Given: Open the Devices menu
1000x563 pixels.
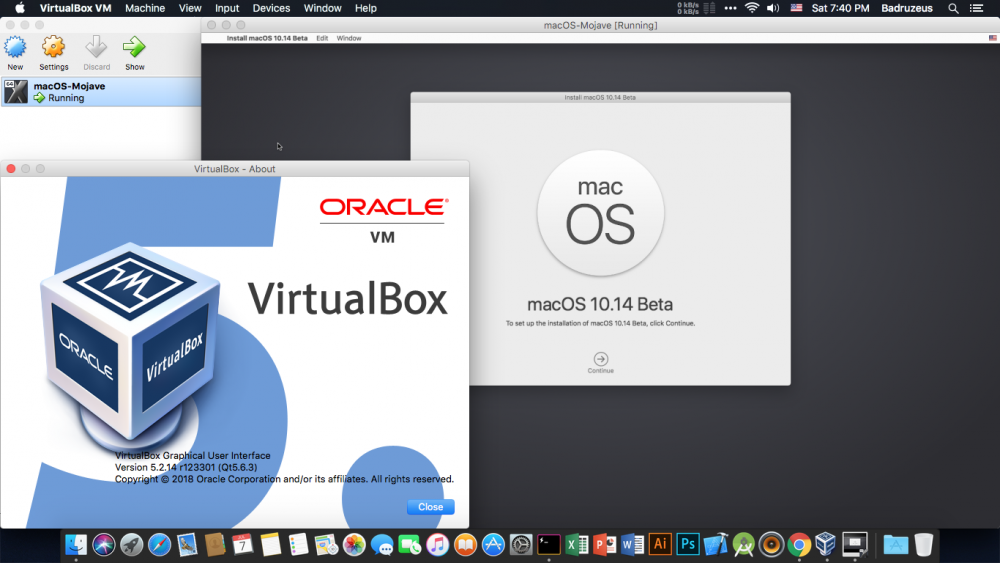Looking at the screenshot, I should tap(271, 8).
